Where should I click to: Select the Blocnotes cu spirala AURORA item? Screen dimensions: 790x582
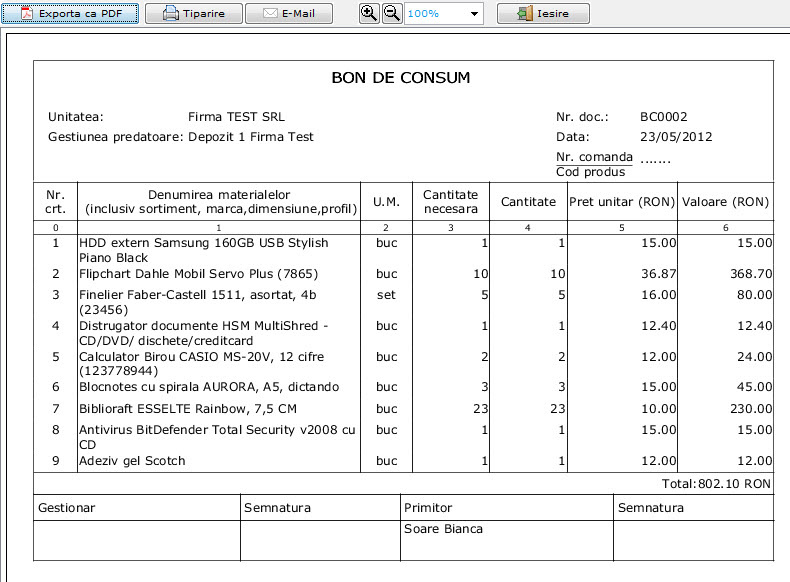209,387
